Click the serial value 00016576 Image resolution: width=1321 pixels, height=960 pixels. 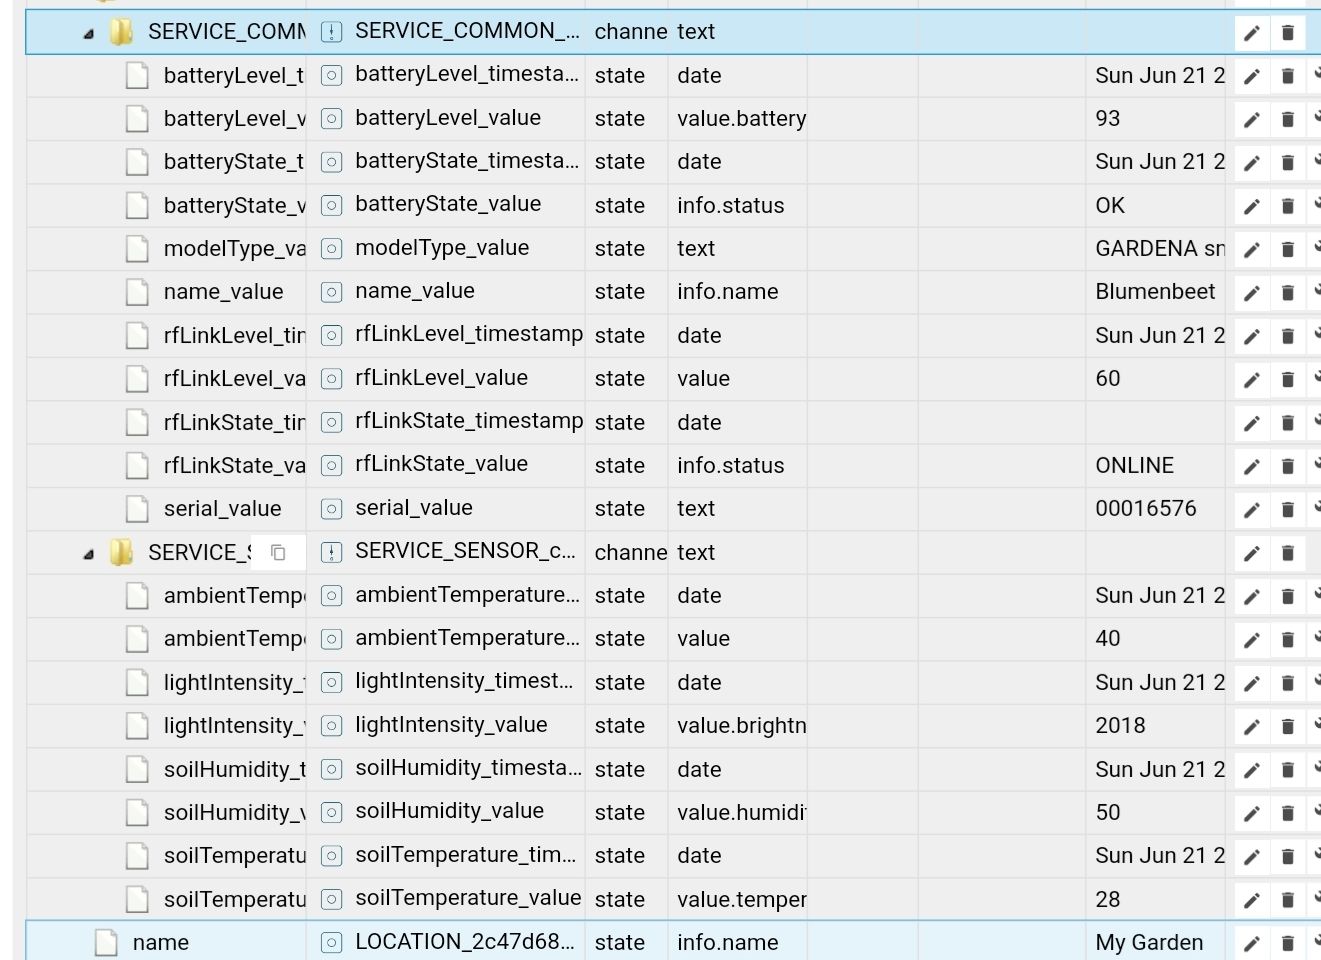(x=1146, y=509)
